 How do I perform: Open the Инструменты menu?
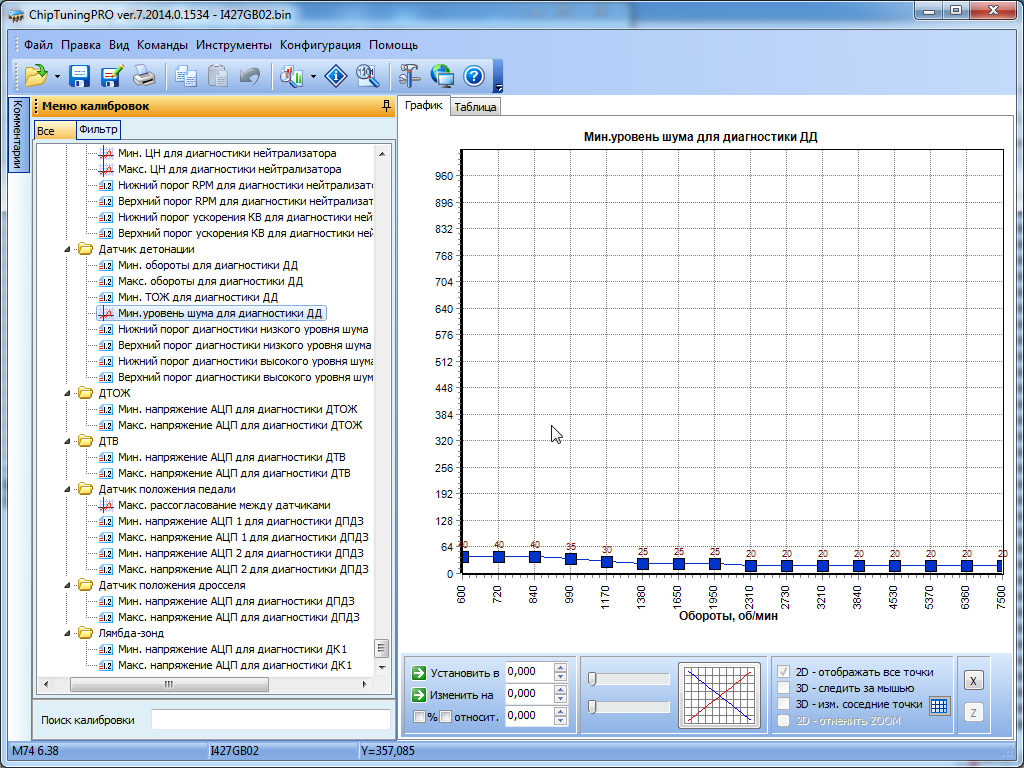pos(233,45)
